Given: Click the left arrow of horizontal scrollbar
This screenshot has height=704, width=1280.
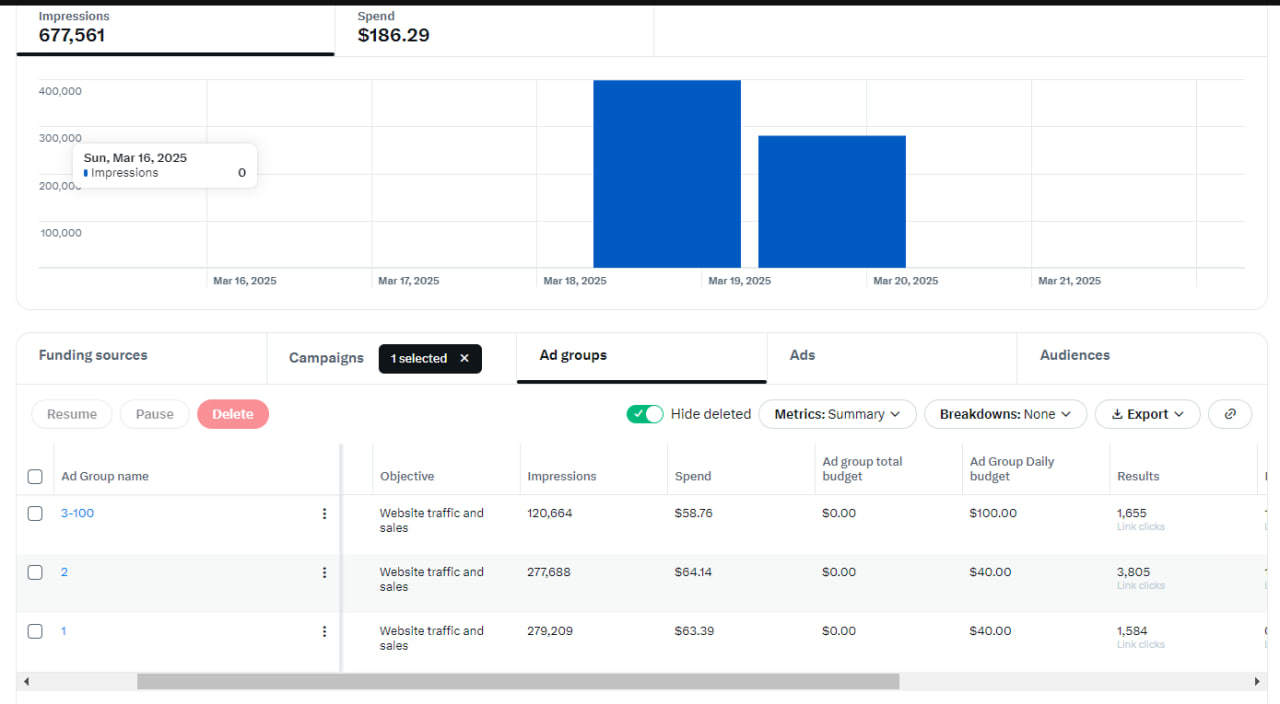Looking at the screenshot, I should click(26, 681).
